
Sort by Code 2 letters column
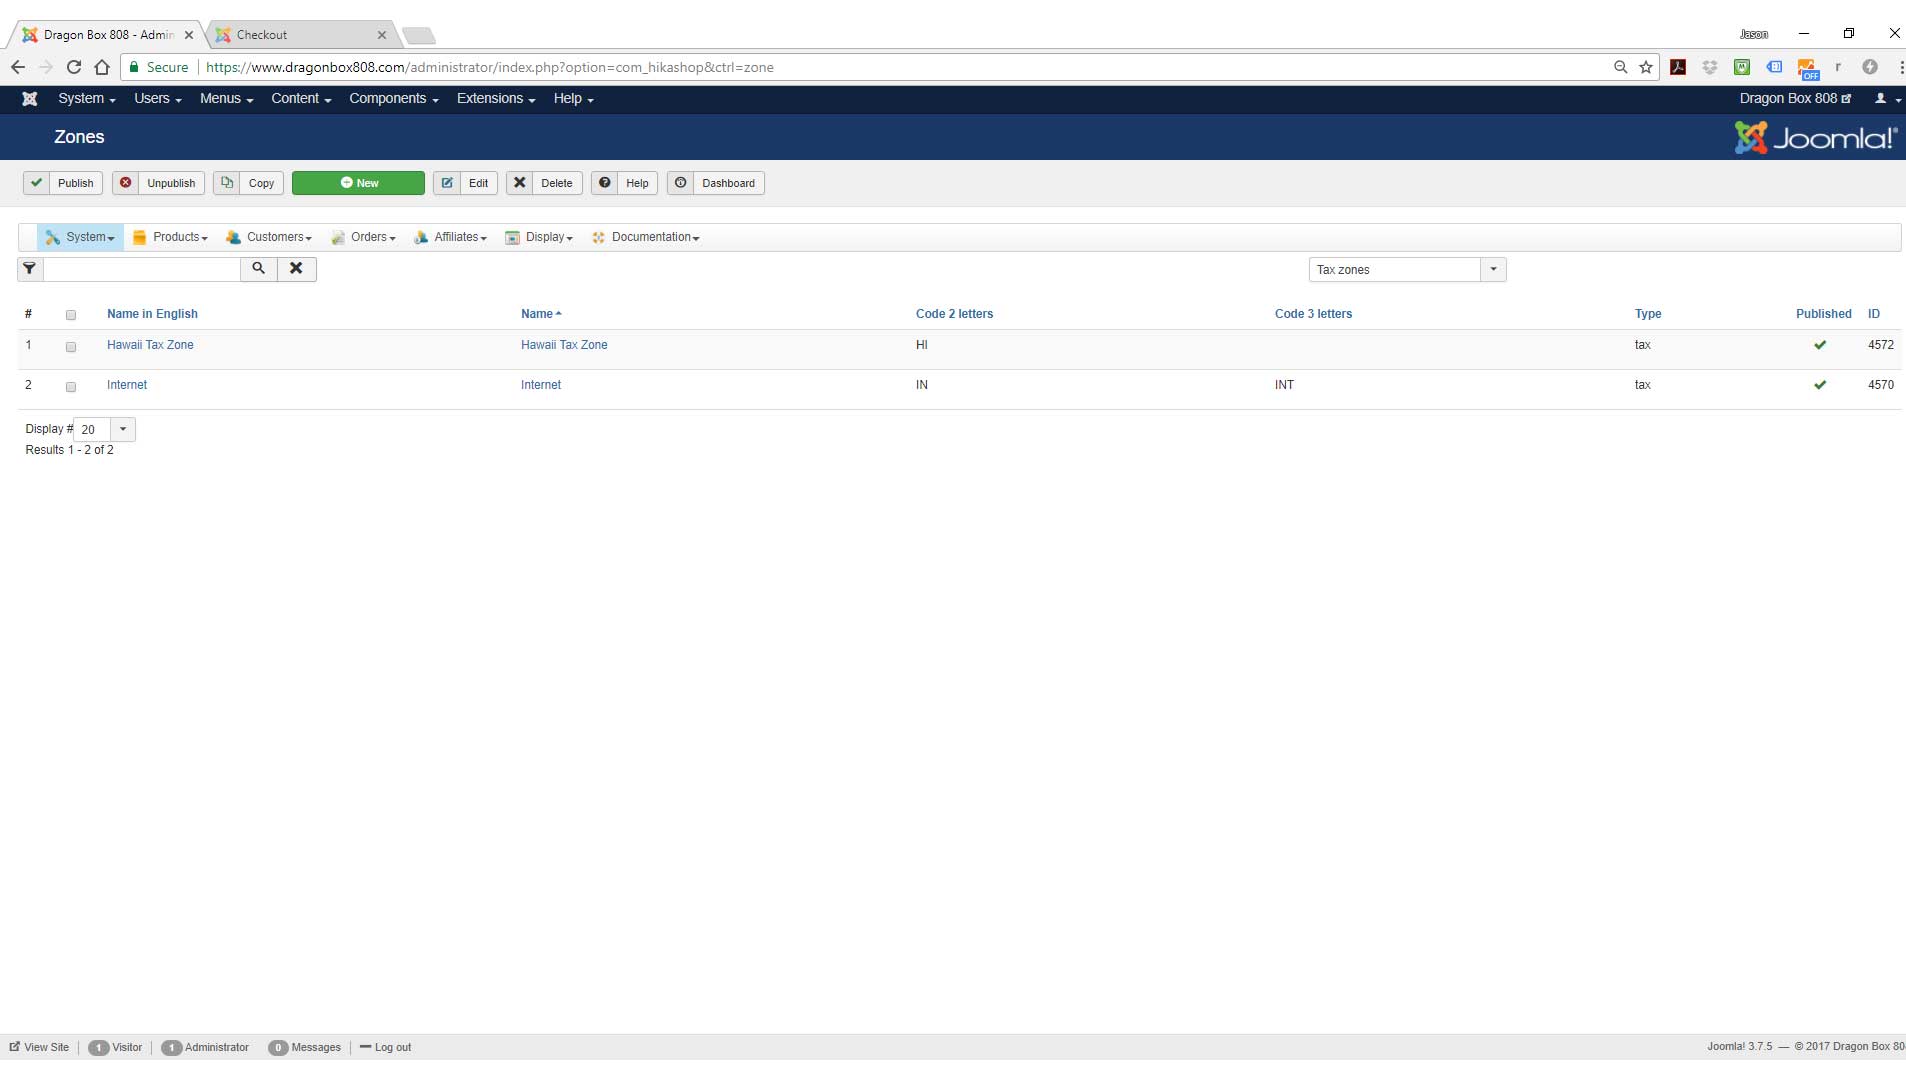point(954,314)
